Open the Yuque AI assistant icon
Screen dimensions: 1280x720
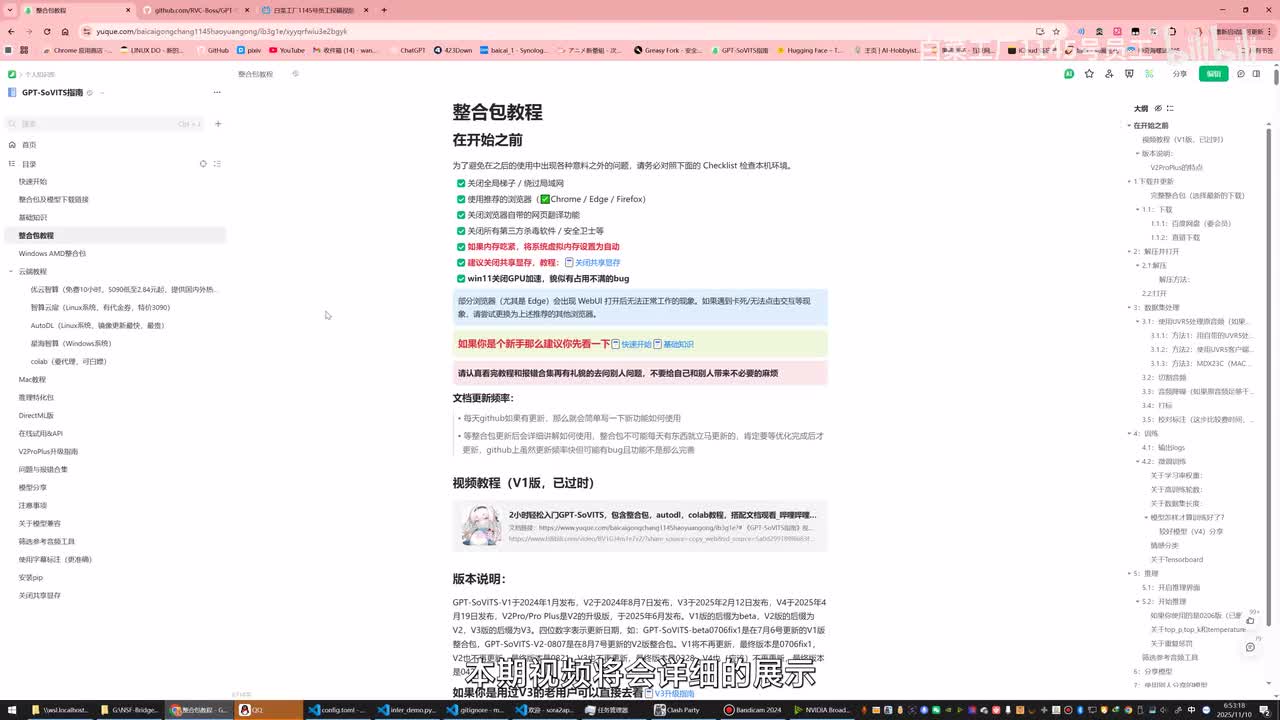[x=1069, y=73]
